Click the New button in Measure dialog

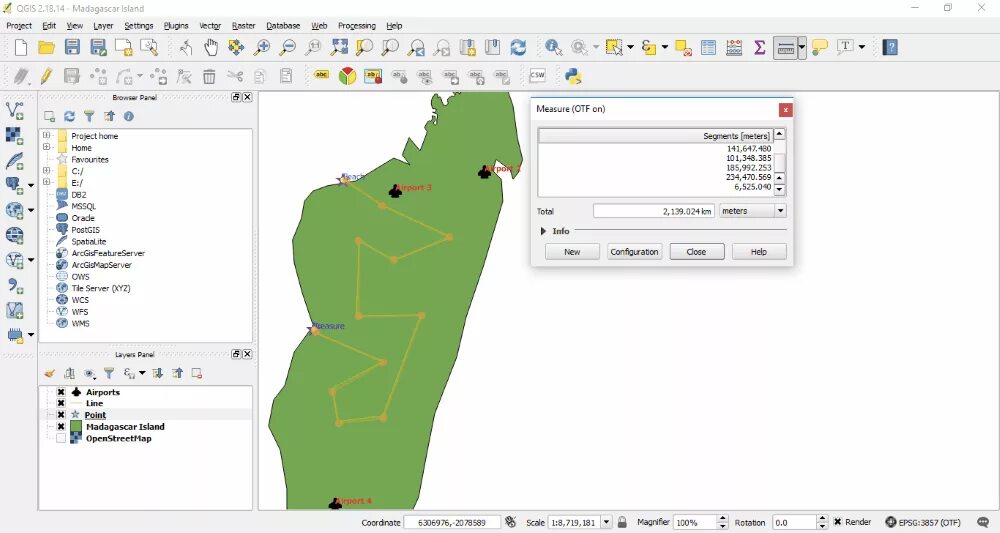[x=572, y=252]
